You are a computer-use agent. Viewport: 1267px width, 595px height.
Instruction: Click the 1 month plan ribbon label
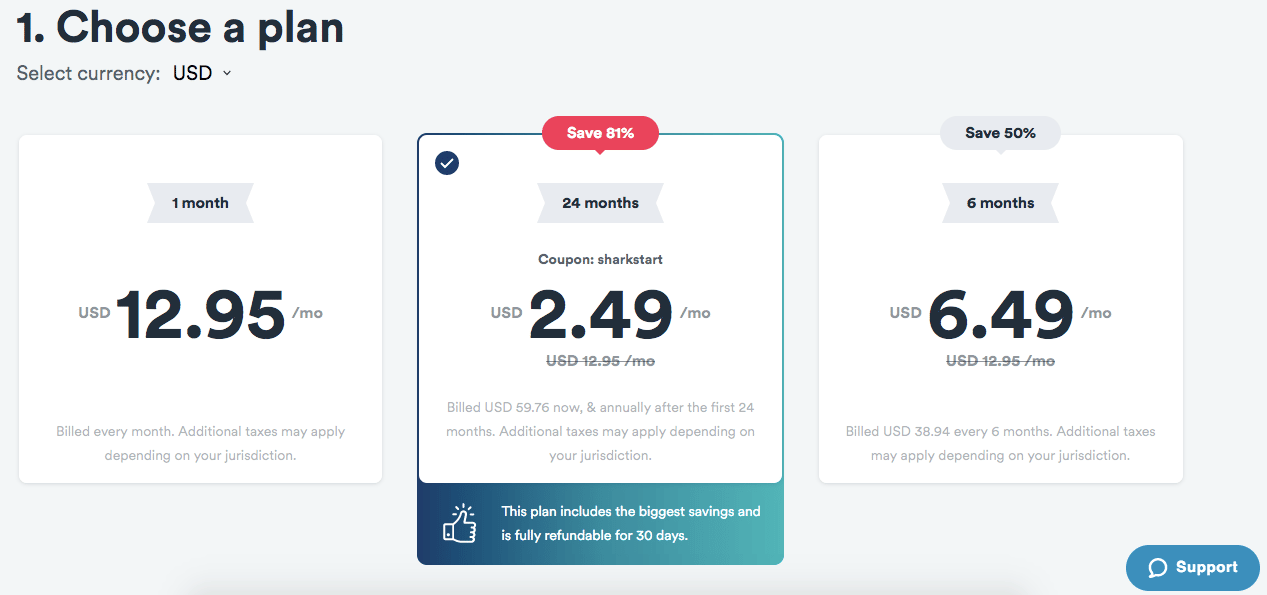200,202
